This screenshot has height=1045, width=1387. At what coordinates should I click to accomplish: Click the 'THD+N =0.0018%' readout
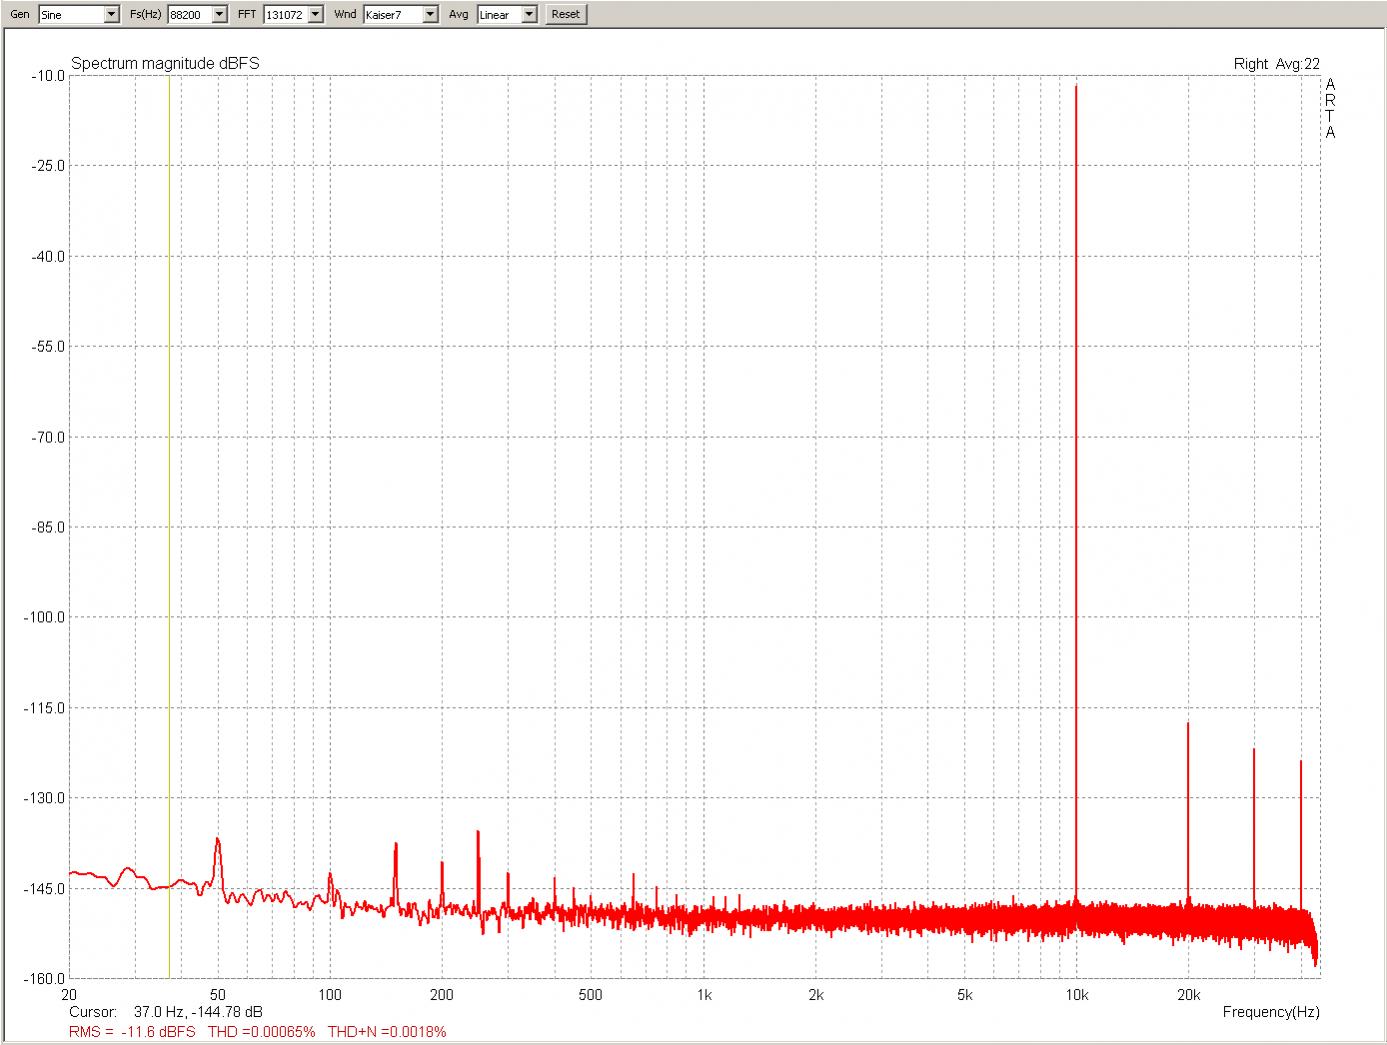(x=387, y=1031)
